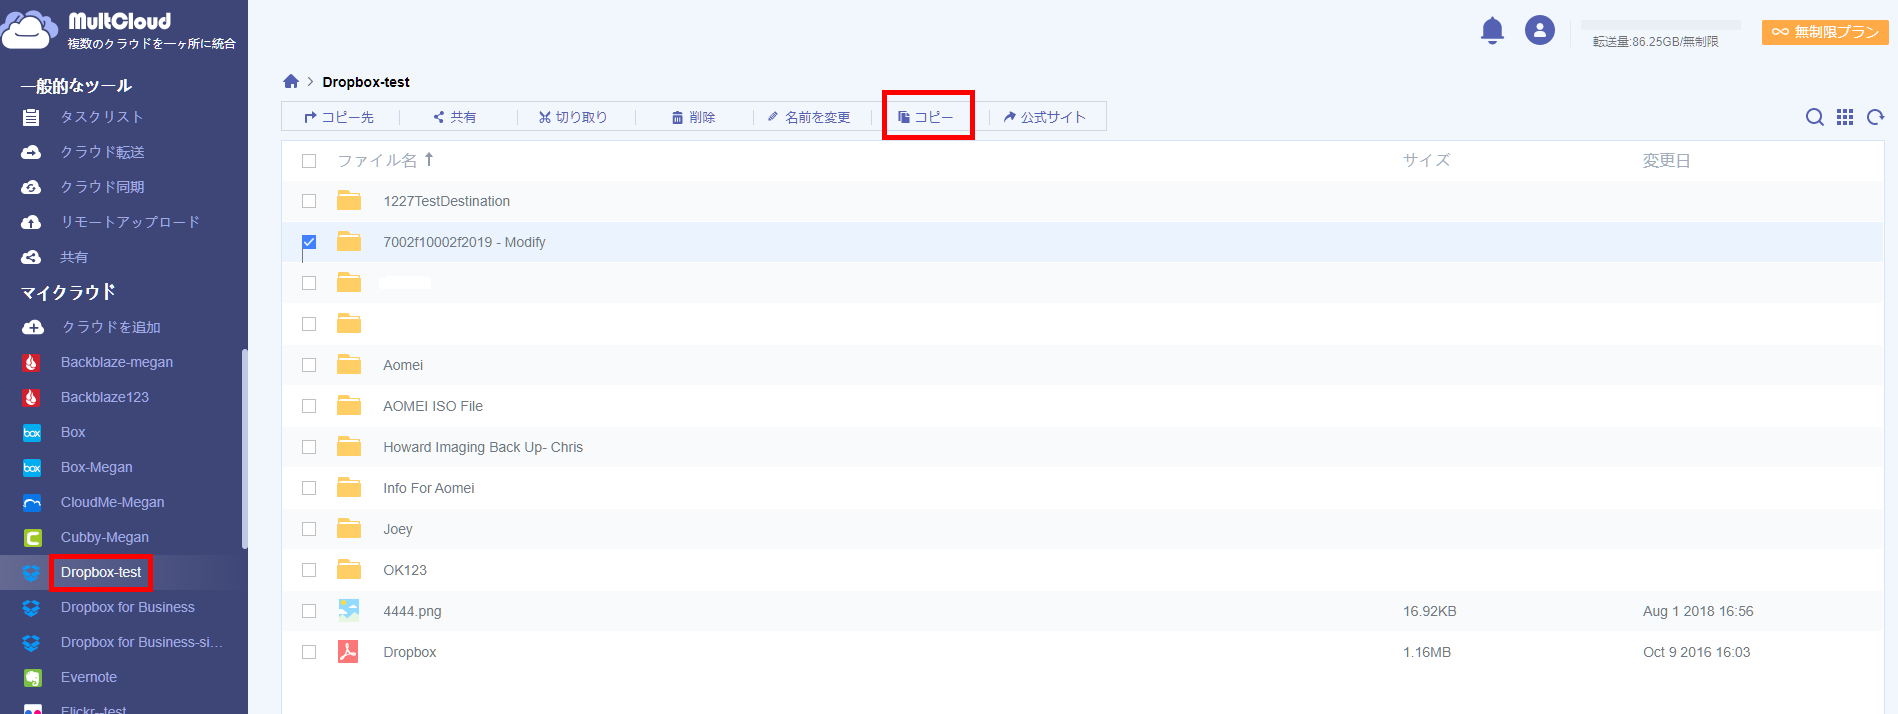Sort by file name column header
This screenshot has height=714, width=1898.
(385, 160)
